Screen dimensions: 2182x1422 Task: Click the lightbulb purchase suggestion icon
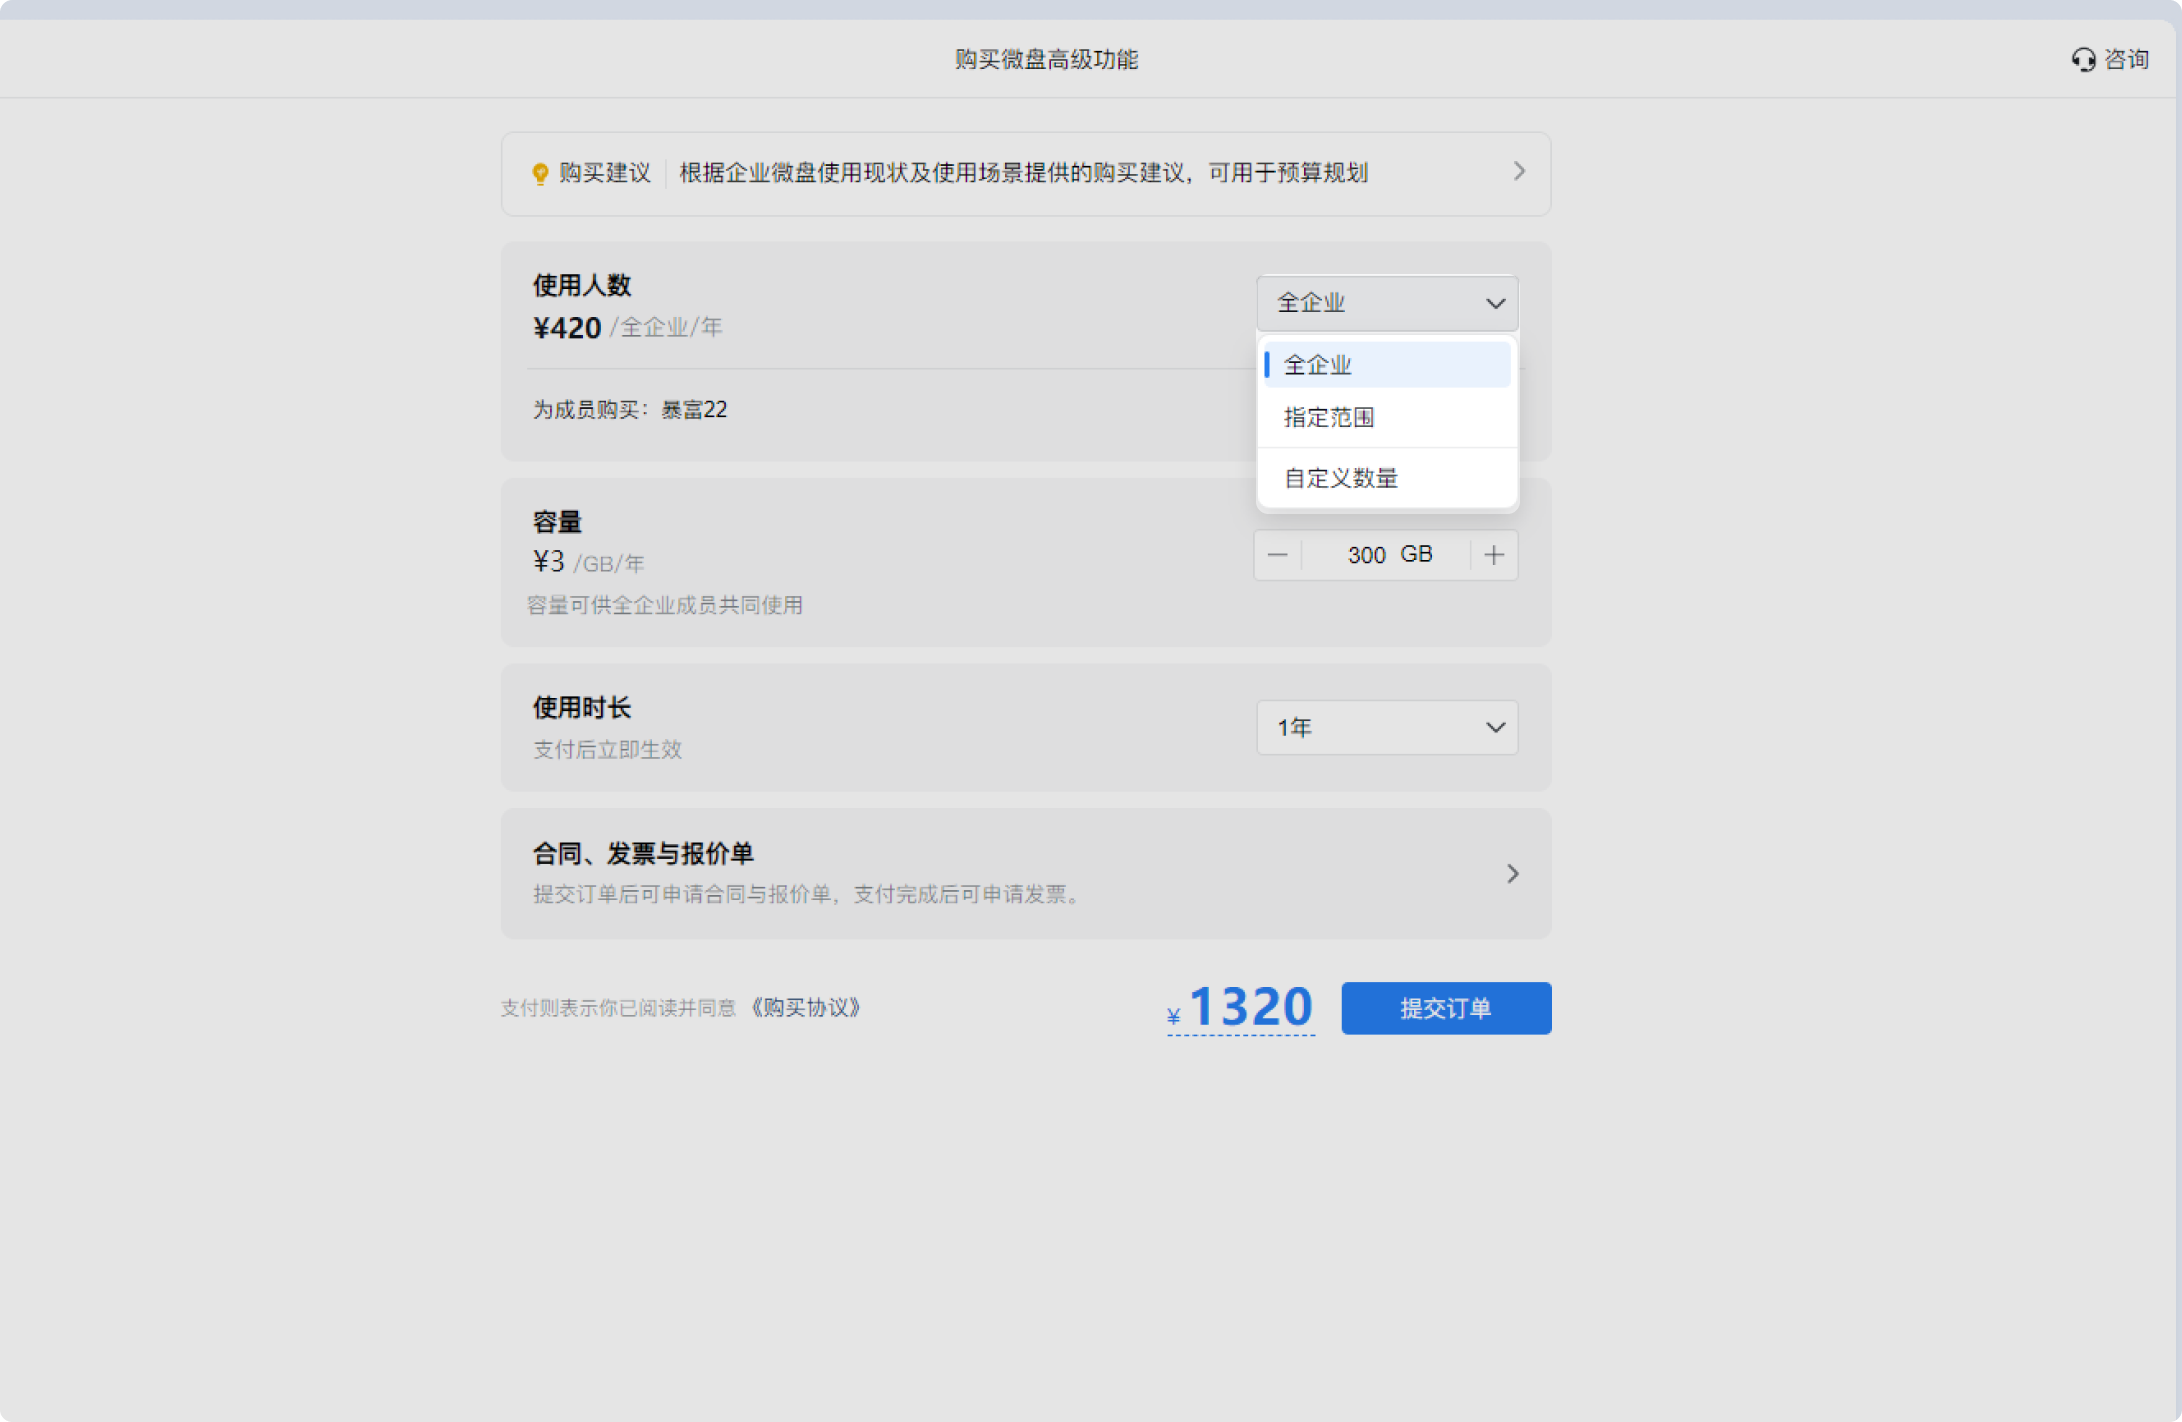tap(540, 174)
